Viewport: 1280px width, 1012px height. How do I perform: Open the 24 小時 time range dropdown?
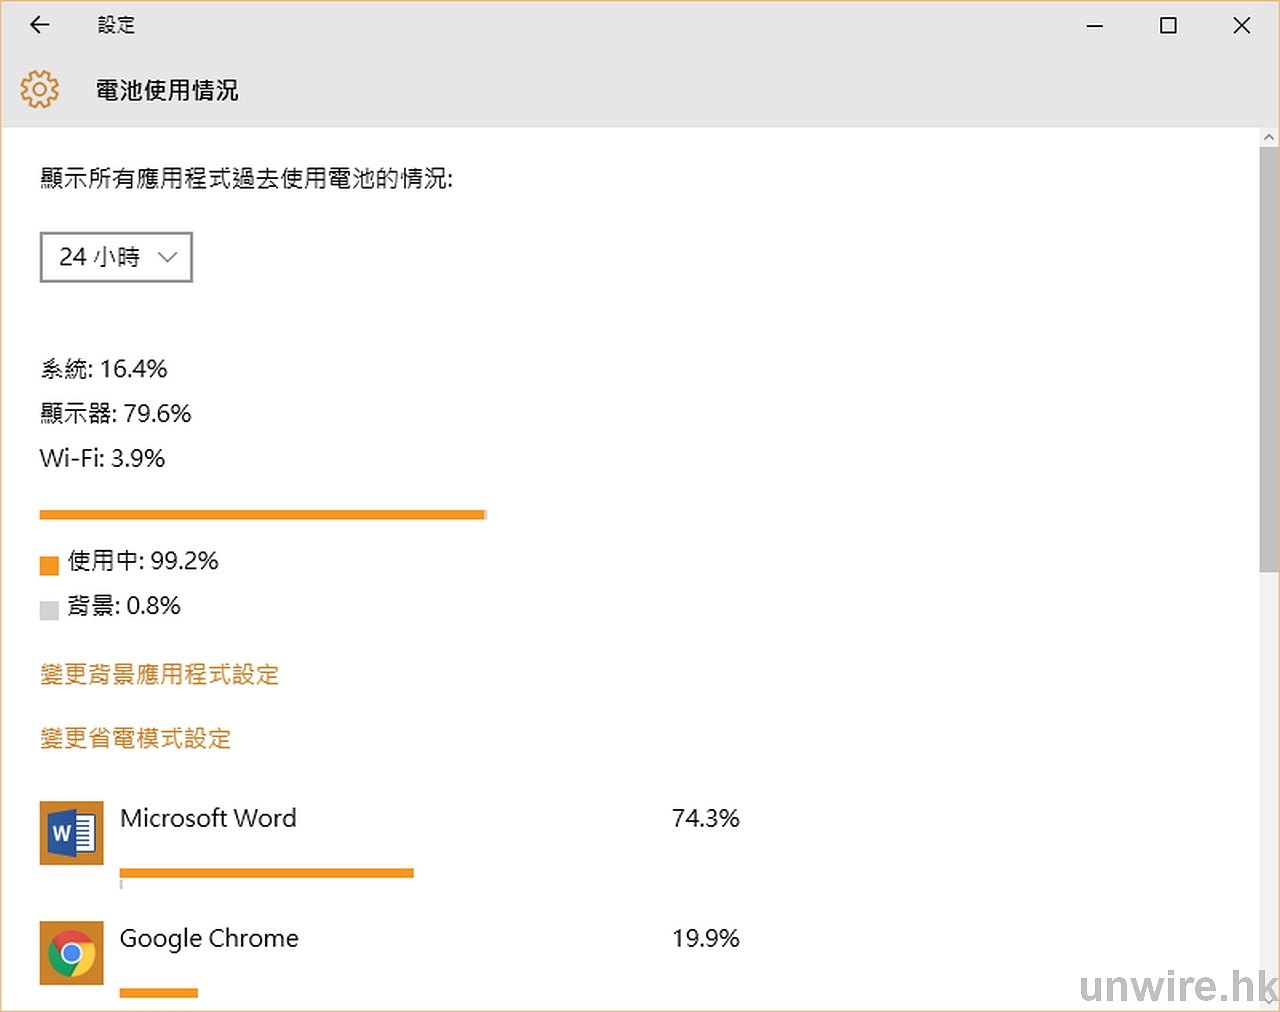[116, 257]
